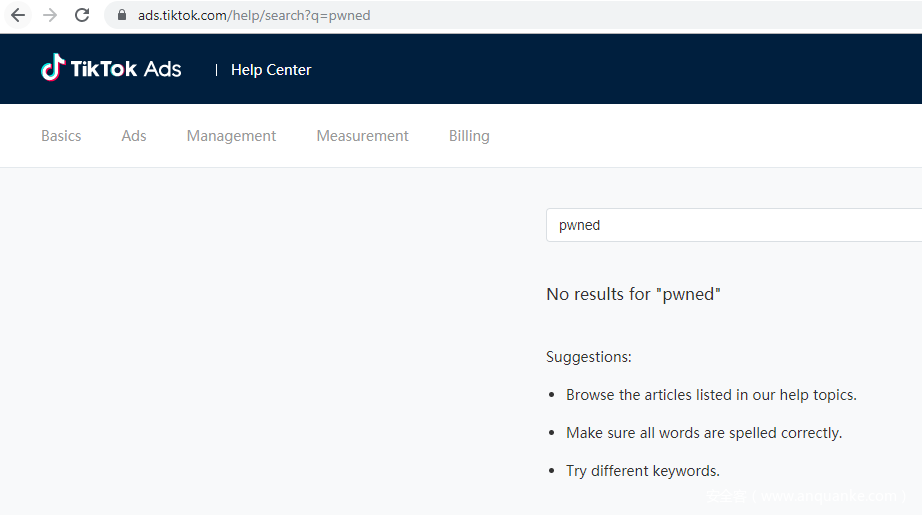Click the 'Try different keywords' suggestion
This screenshot has height=515, width=922.
(643, 471)
